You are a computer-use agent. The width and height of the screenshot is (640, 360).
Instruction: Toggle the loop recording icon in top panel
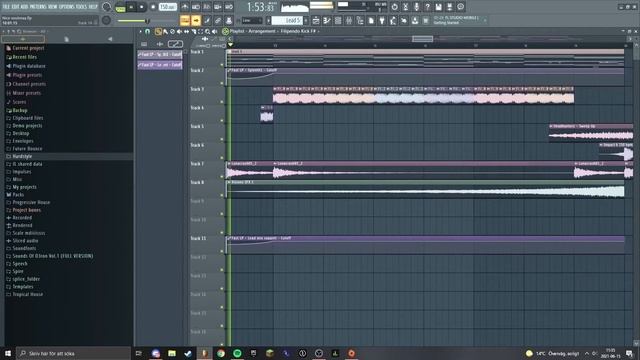point(229,7)
